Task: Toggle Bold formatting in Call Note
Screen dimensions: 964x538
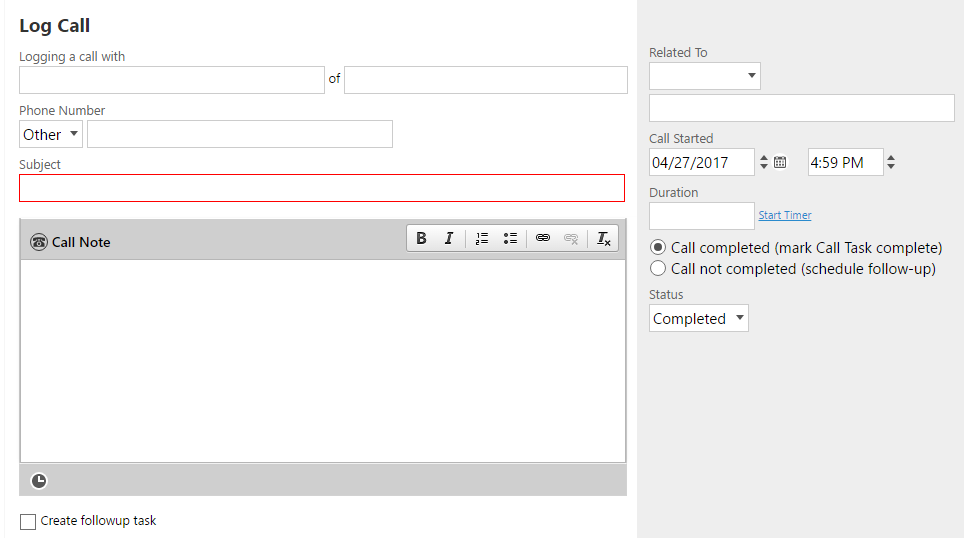Action: click(421, 239)
